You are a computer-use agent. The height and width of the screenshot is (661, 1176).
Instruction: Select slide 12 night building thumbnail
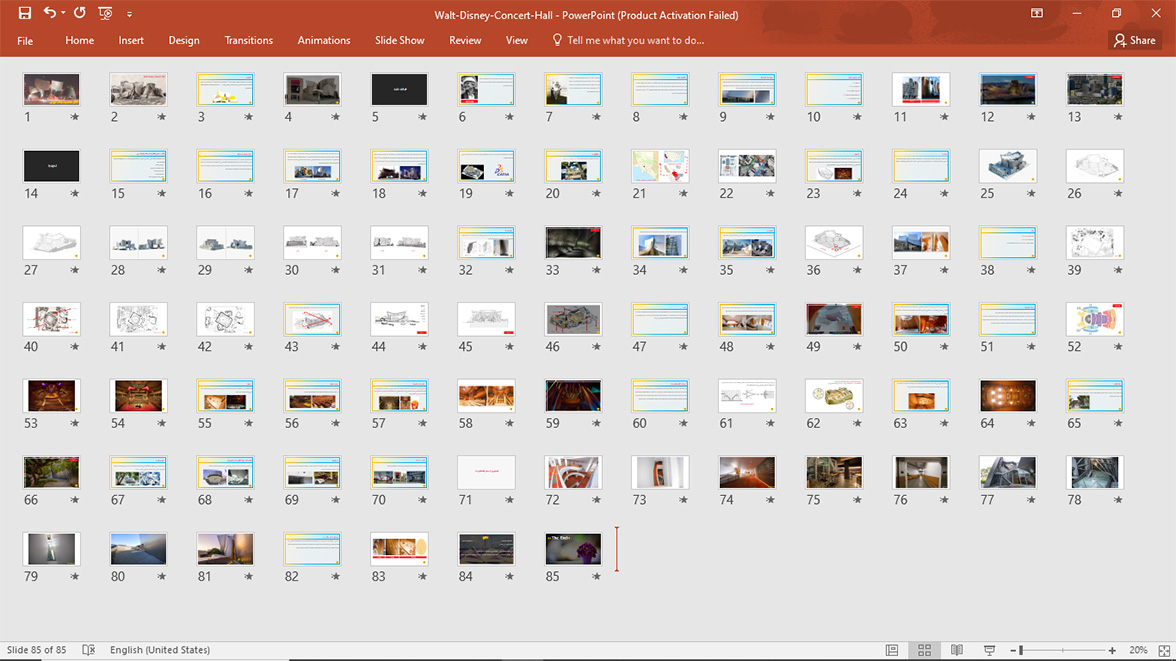[x=1008, y=89]
